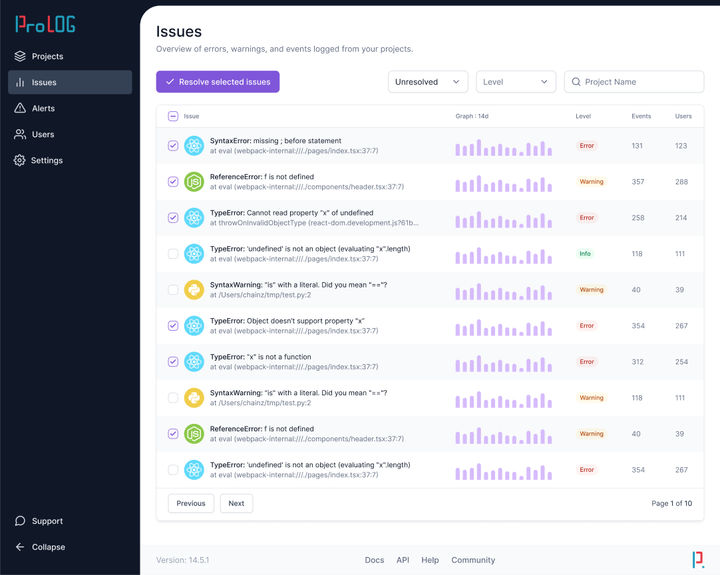This screenshot has height=575, width=720.
Task: Click Python icon of second SyntaxWarning row
Action: [194, 398]
